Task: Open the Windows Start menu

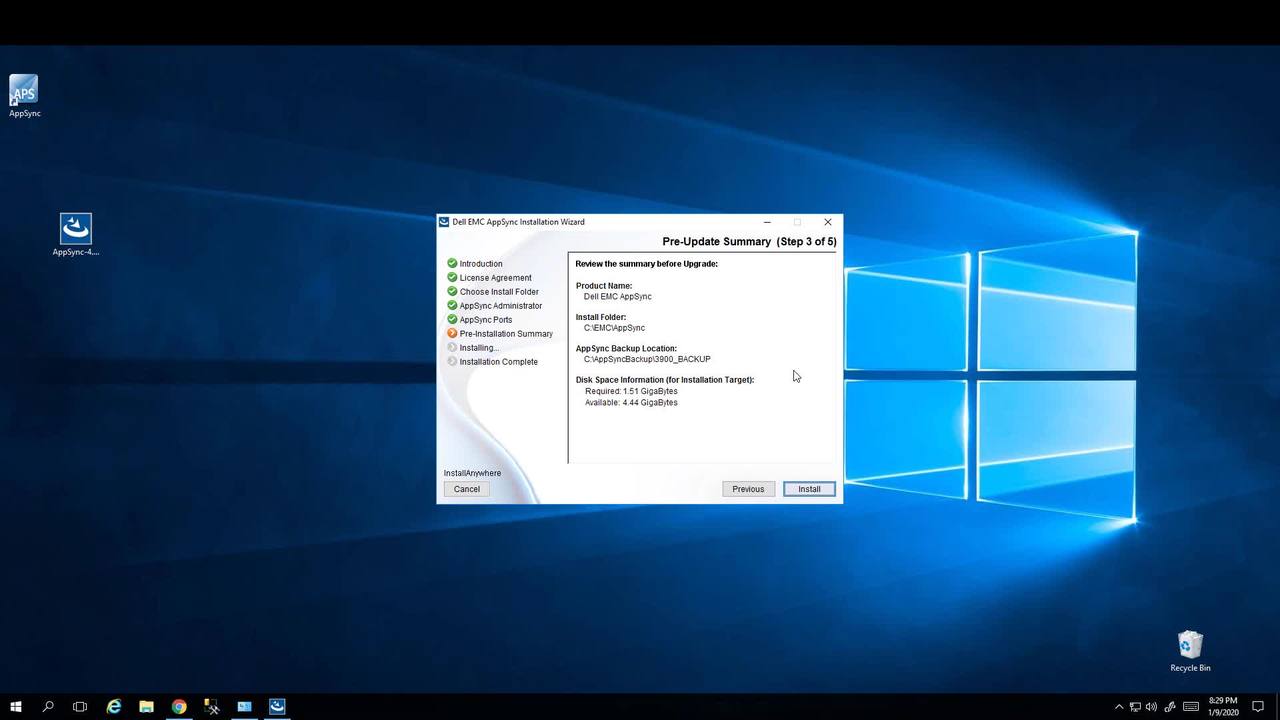Action: pos(16,706)
